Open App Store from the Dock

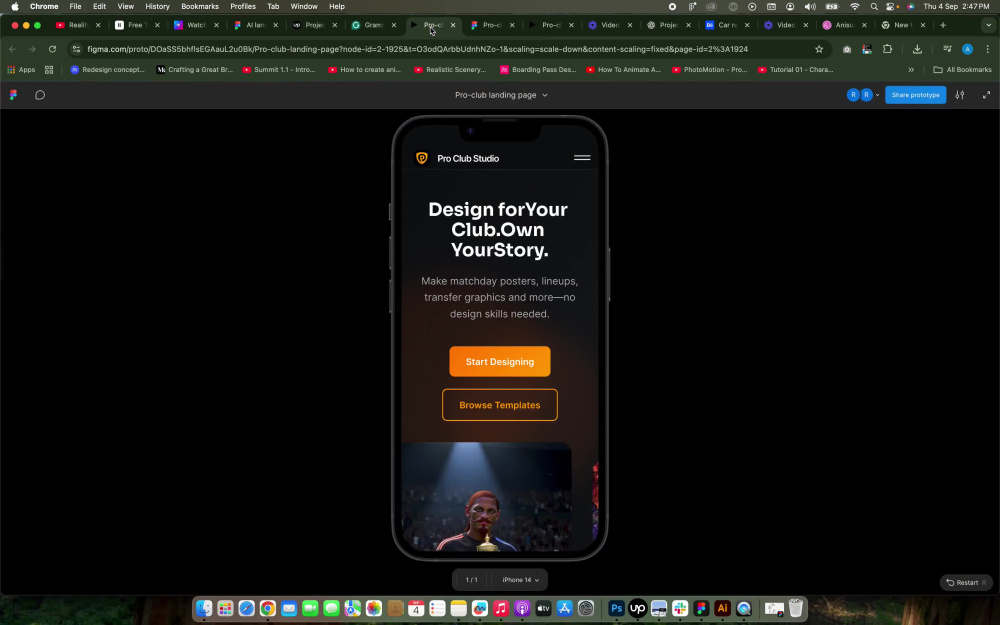coord(564,608)
